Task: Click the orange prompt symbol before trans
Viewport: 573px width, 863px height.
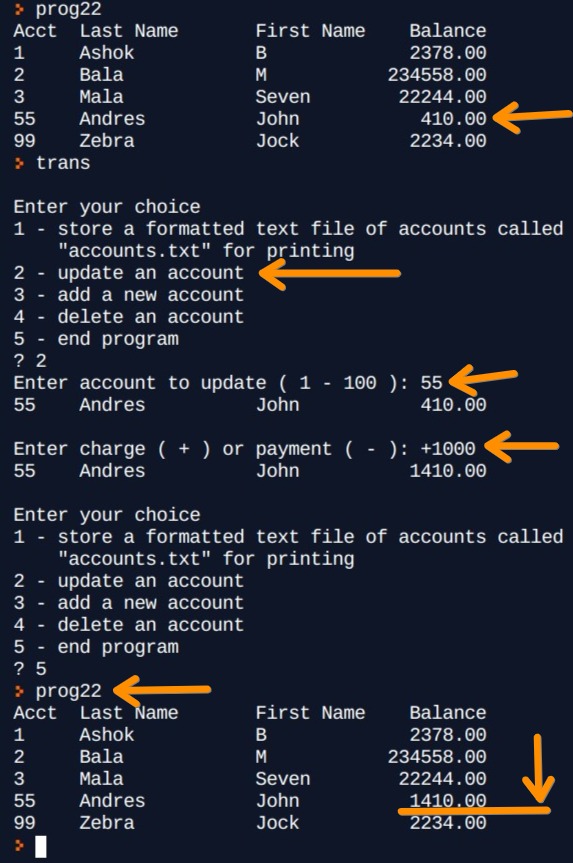Action: coord(19,163)
